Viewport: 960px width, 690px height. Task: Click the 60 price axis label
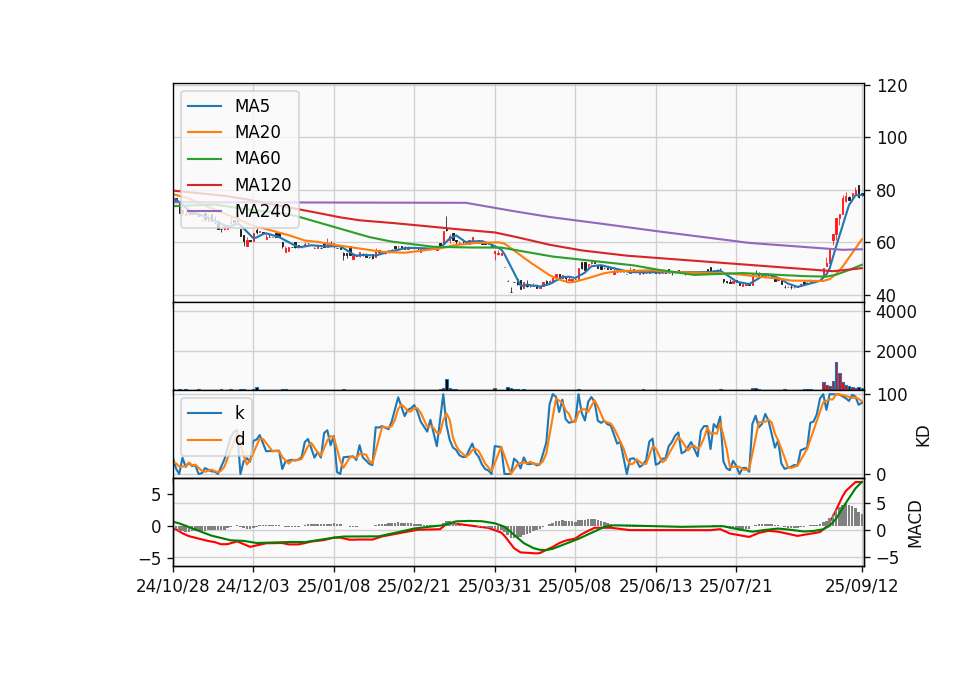(887, 243)
